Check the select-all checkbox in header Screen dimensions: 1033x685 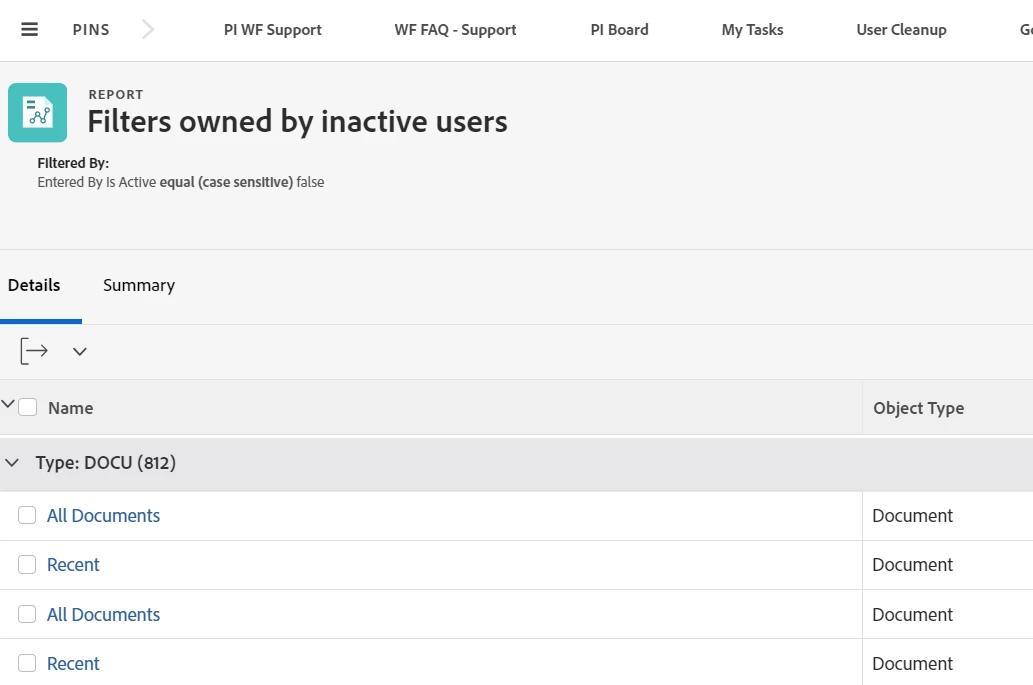coord(27,407)
